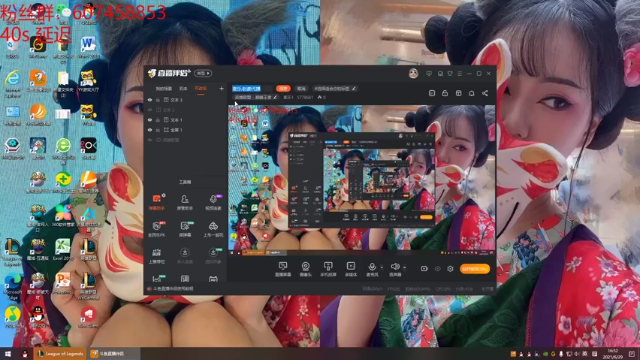The height and width of the screenshot is (360, 640).
Task: Open the QQ penguin desktop shortcut
Action: (38, 316)
